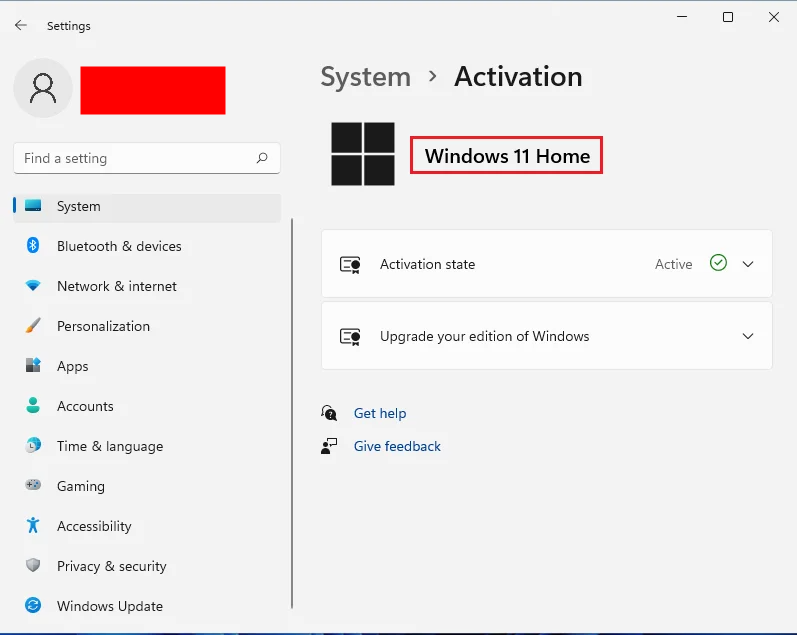The height and width of the screenshot is (635, 797).
Task: Click the Windows 11 Home edition text
Action: tap(507, 156)
